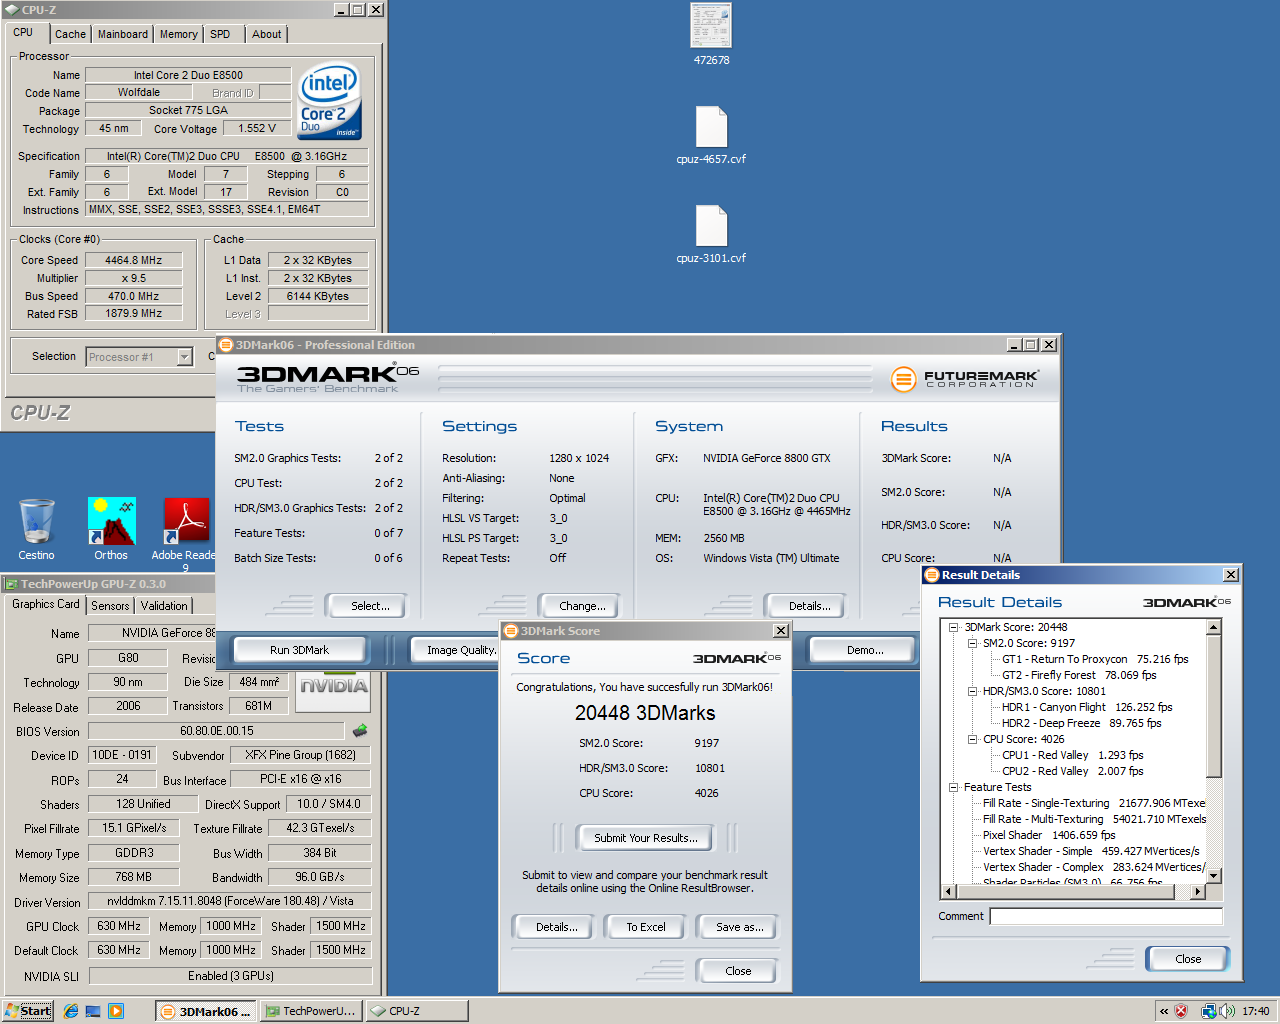Collapse the Feature Tests tree node
This screenshot has height=1024, width=1280.
pos(953,787)
